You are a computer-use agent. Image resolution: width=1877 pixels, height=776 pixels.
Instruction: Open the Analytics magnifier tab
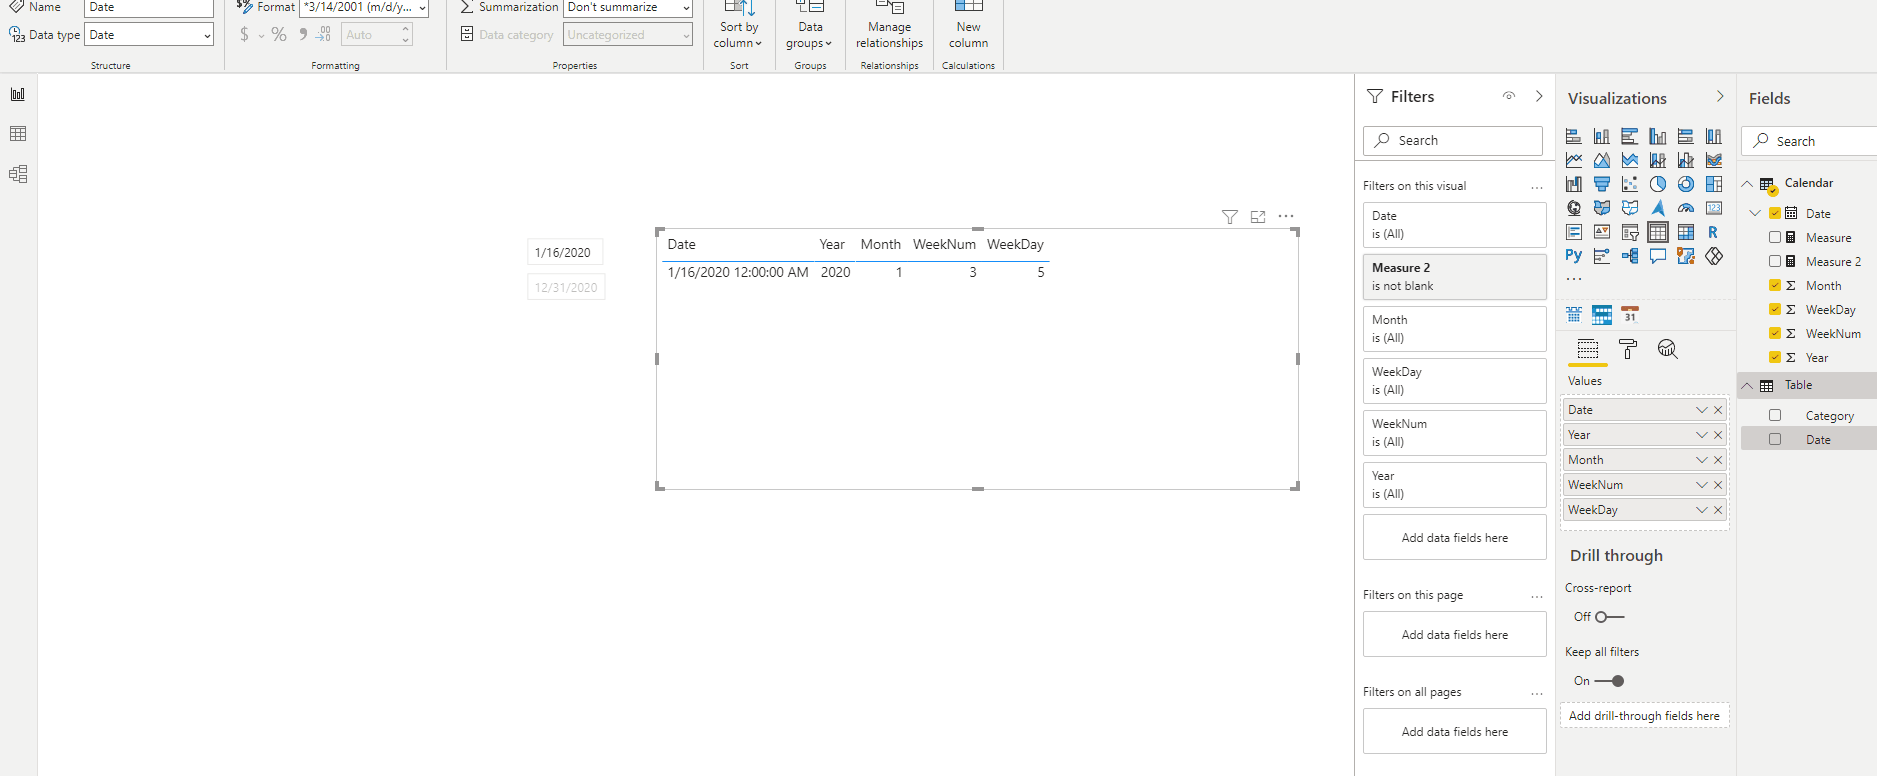(1667, 349)
